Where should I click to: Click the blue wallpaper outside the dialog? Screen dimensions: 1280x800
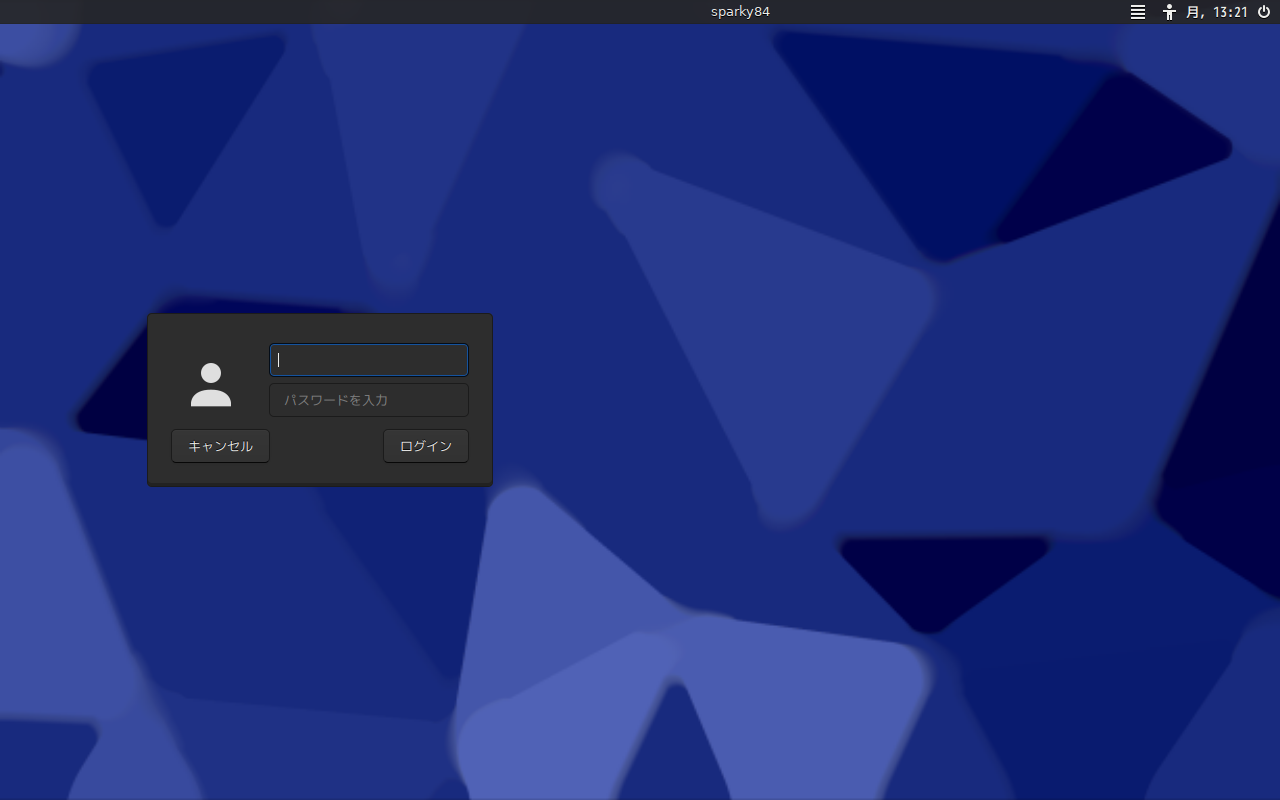pyautogui.click(x=800, y=400)
